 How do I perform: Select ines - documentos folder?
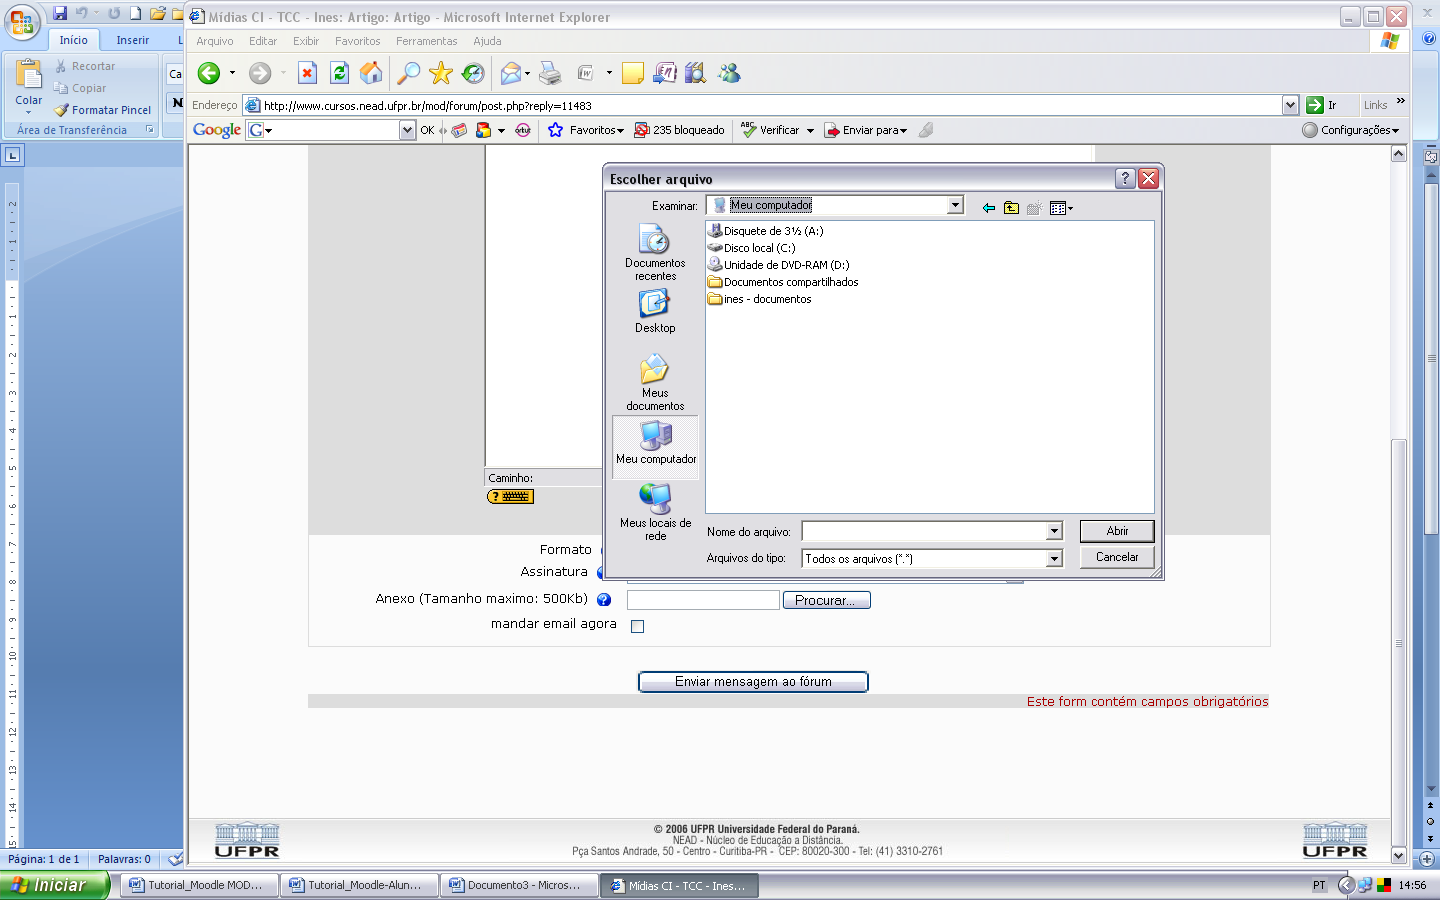[760, 299]
